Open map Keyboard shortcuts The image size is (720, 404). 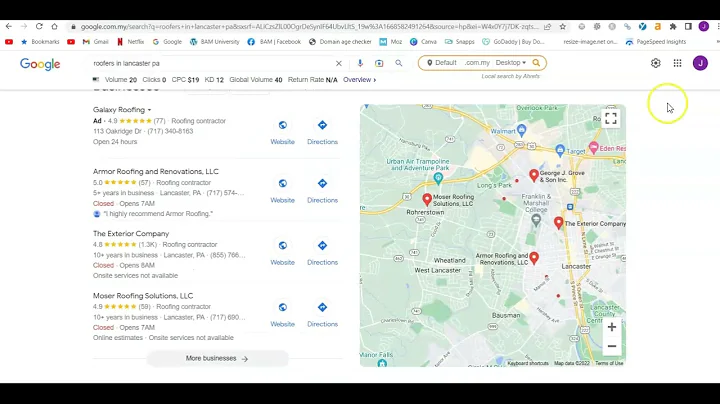pos(528,363)
